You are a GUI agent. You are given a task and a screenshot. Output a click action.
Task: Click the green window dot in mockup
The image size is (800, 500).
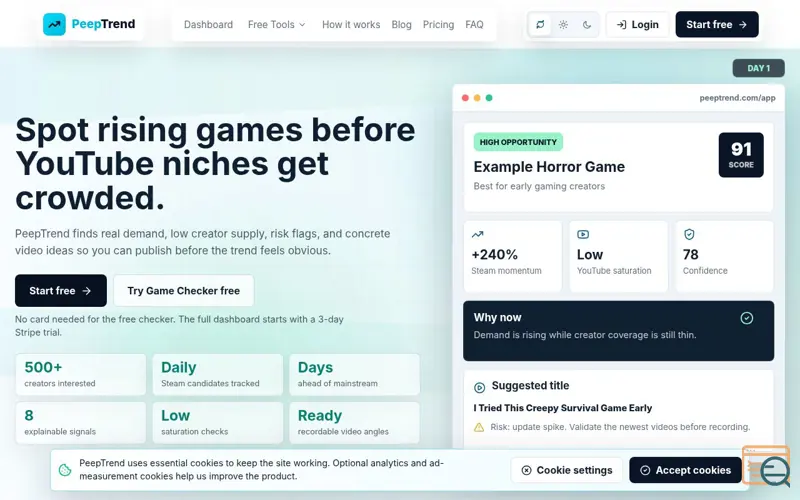point(489,98)
